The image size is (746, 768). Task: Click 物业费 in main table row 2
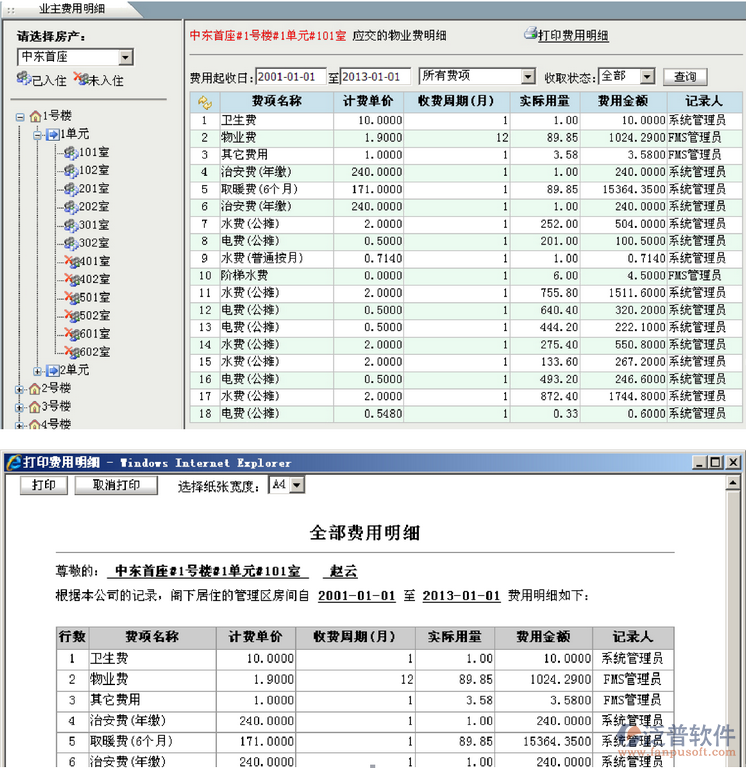(239, 138)
